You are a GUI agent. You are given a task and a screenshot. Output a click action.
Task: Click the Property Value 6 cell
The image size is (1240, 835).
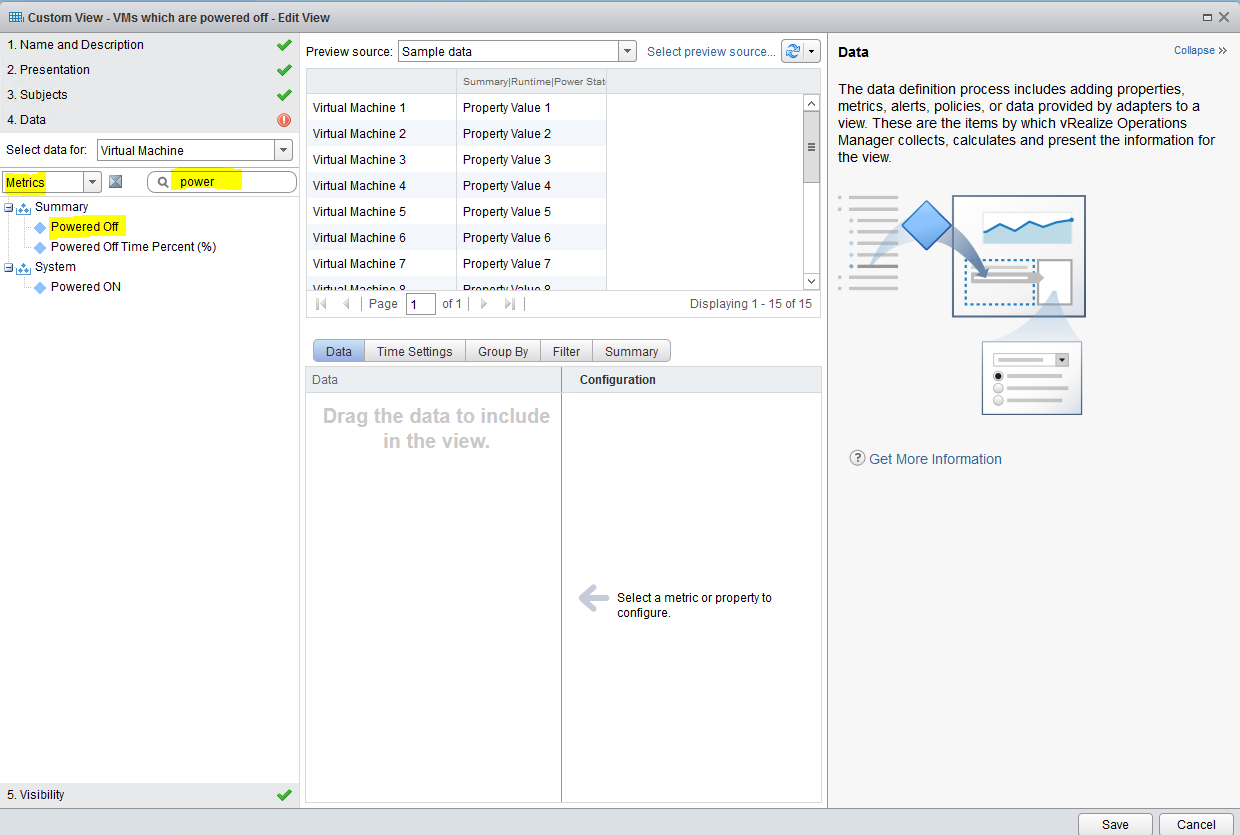(531, 237)
